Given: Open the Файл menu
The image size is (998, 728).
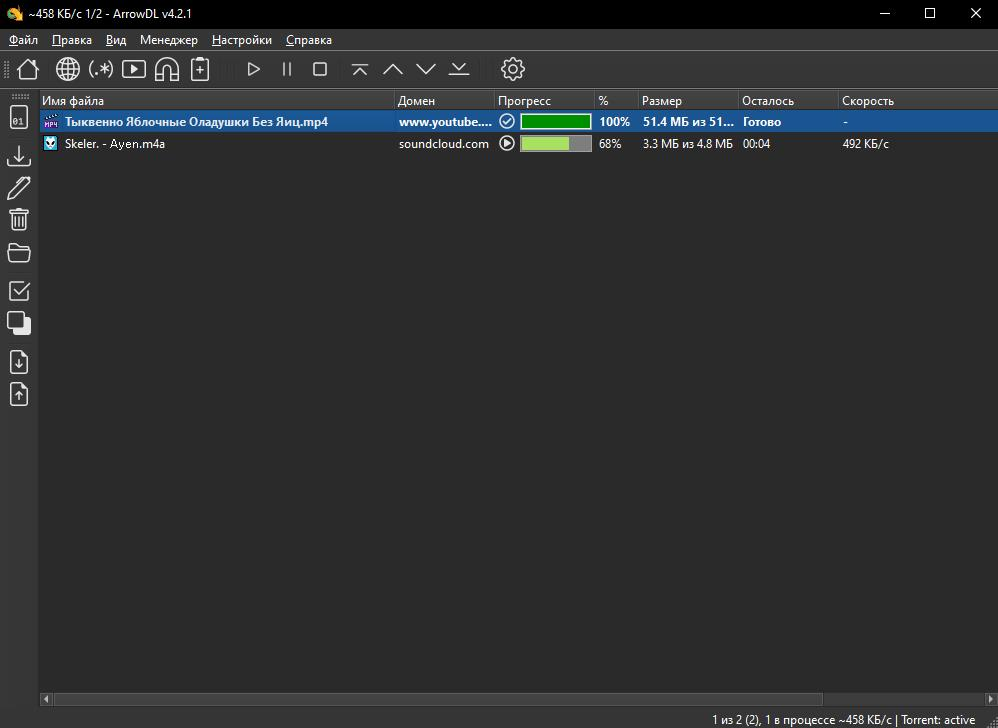Looking at the screenshot, I should click(x=24, y=40).
